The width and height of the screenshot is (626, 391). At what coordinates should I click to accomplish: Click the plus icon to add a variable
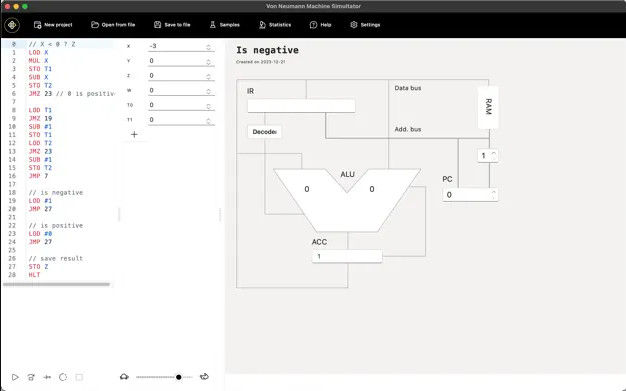point(134,135)
